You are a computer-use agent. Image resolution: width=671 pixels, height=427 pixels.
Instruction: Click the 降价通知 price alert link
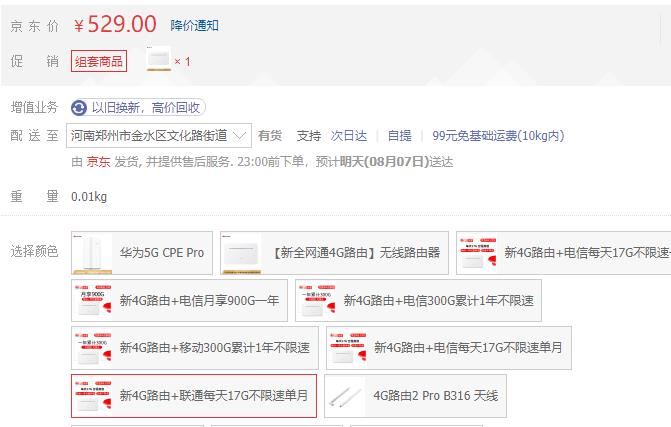coord(194,25)
